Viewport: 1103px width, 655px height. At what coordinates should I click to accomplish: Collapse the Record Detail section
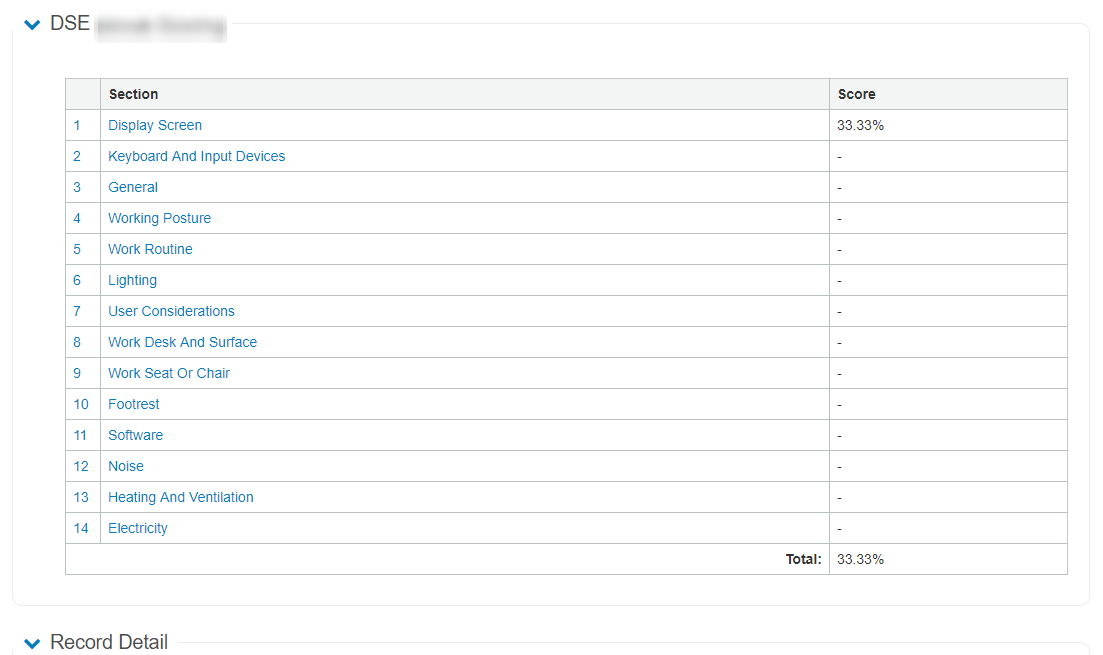coord(32,642)
